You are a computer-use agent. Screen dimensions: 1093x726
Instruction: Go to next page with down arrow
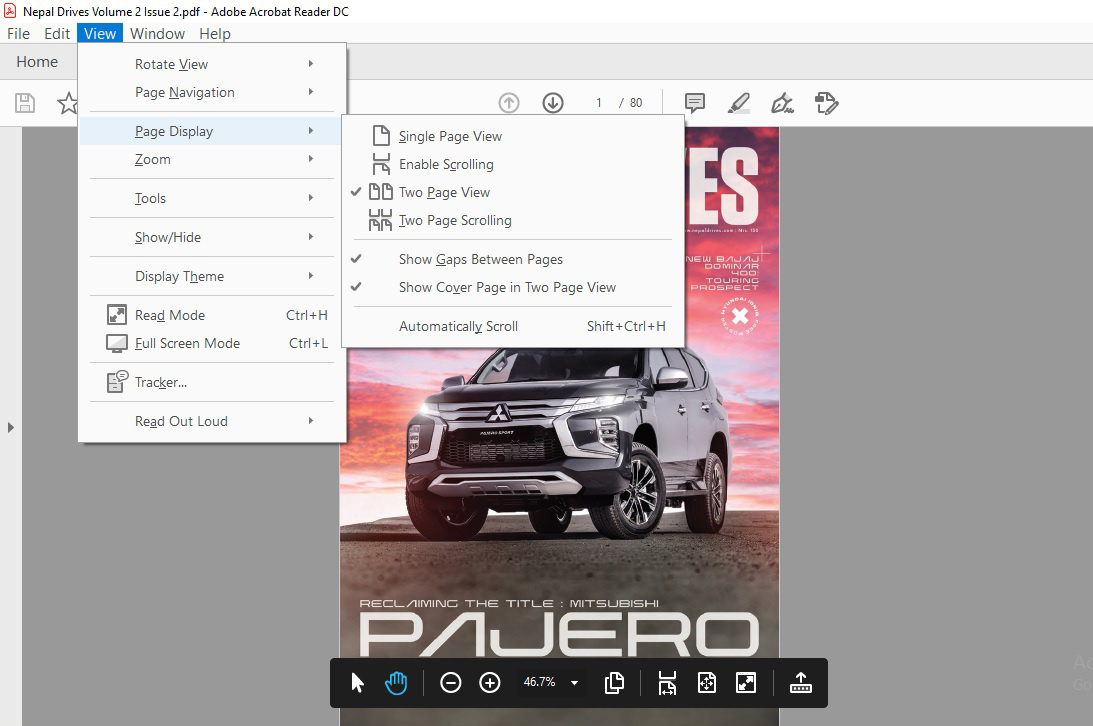click(x=553, y=103)
